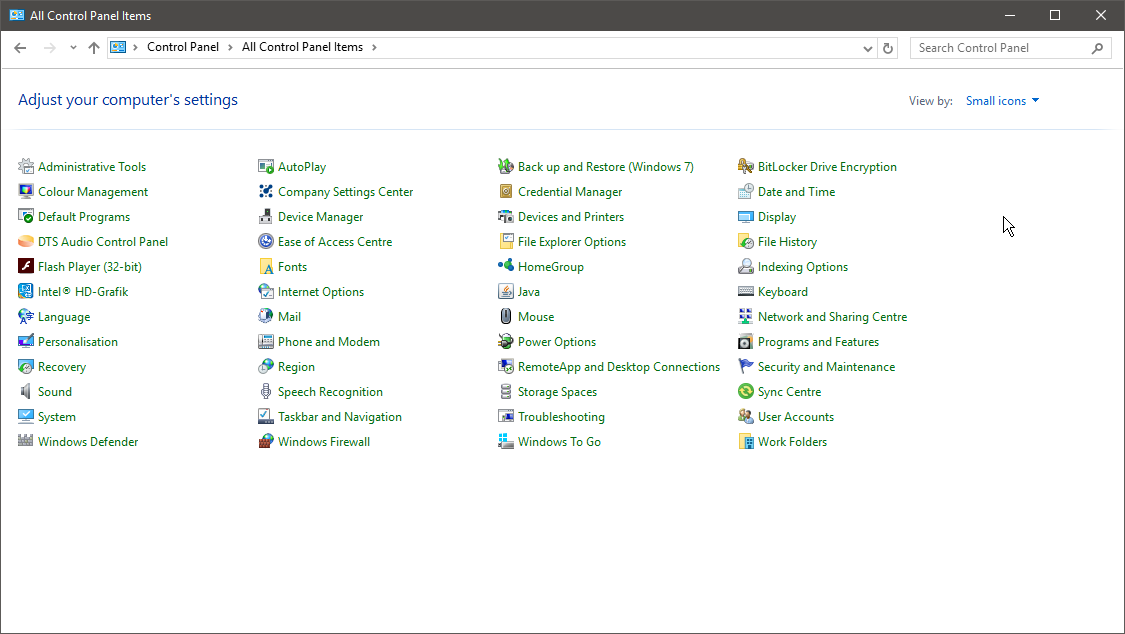Open the Indexing Options link

pyautogui.click(x=802, y=267)
